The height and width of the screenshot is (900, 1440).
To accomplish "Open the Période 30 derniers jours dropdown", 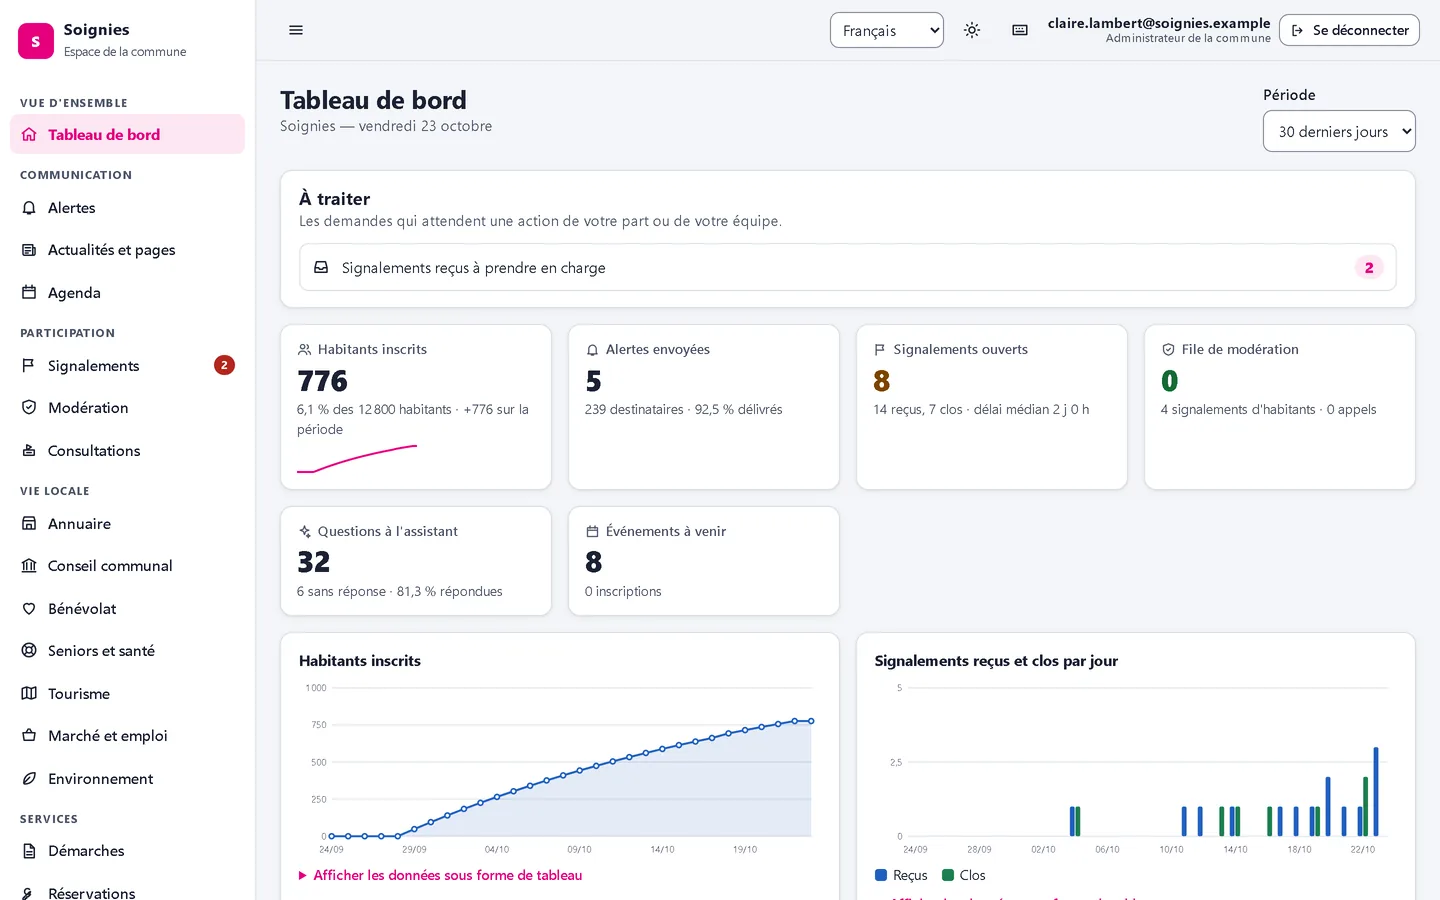I will [x=1339, y=131].
